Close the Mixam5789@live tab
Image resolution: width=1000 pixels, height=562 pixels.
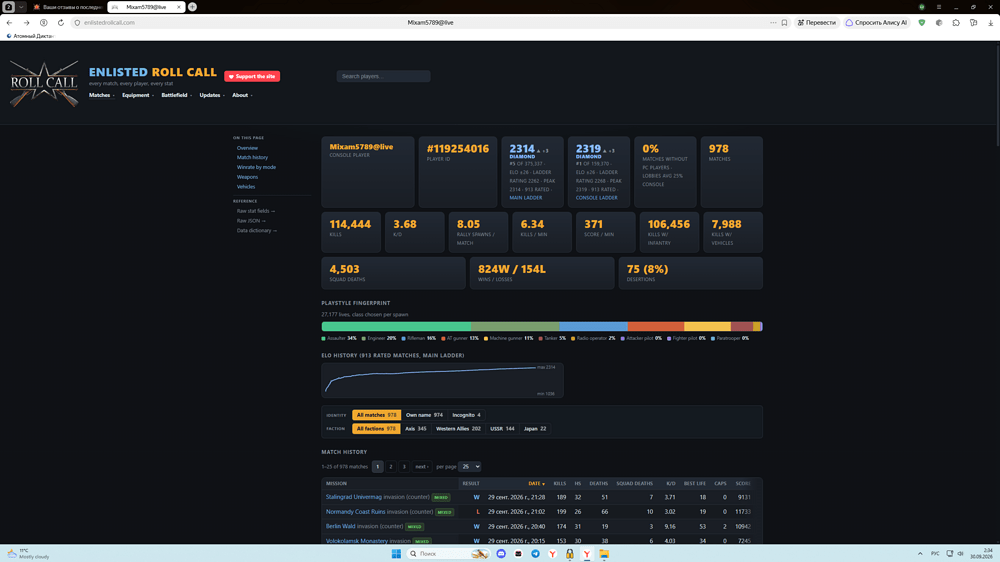click(x=179, y=7)
